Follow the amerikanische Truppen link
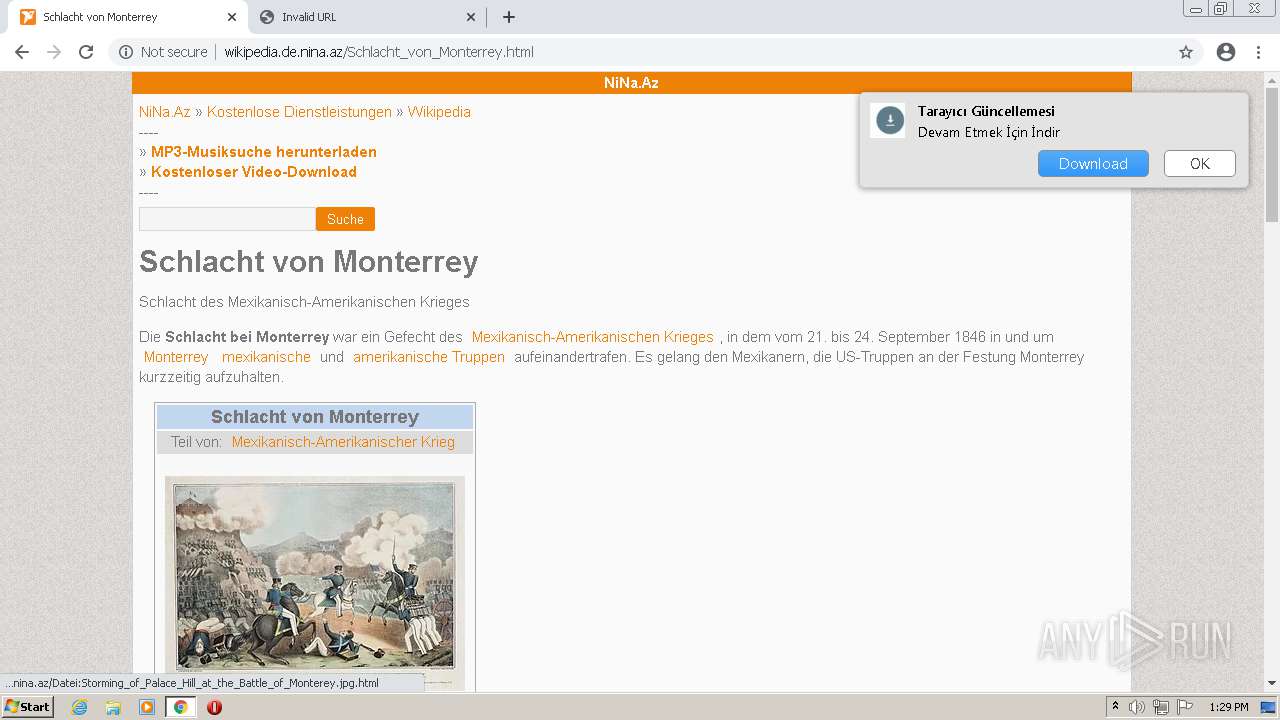Image resolution: width=1280 pixels, height=720 pixels. 429,357
